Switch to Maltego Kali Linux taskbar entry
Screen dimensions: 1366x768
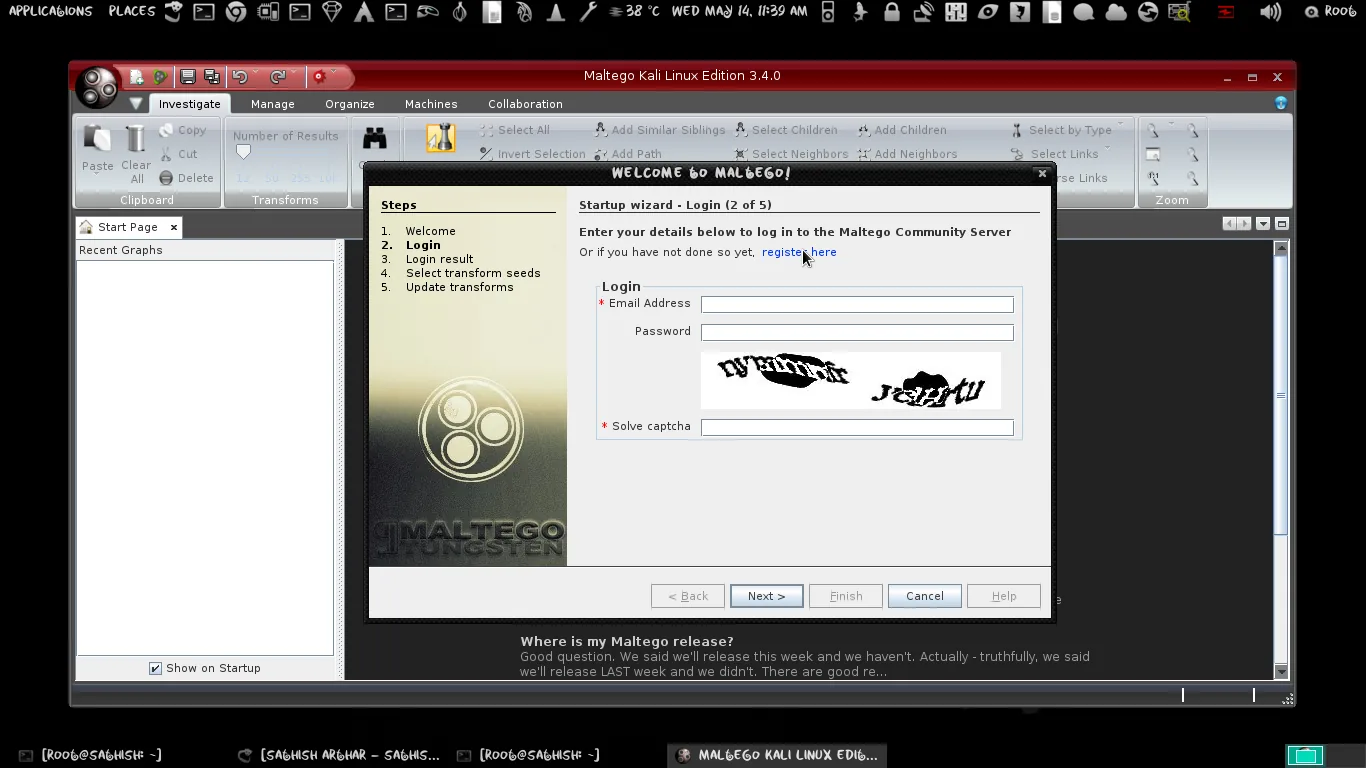(x=776, y=755)
